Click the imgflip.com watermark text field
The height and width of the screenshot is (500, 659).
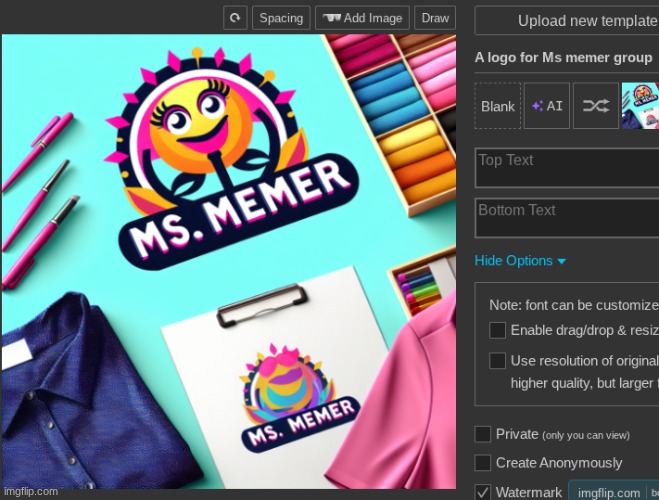pos(608,492)
